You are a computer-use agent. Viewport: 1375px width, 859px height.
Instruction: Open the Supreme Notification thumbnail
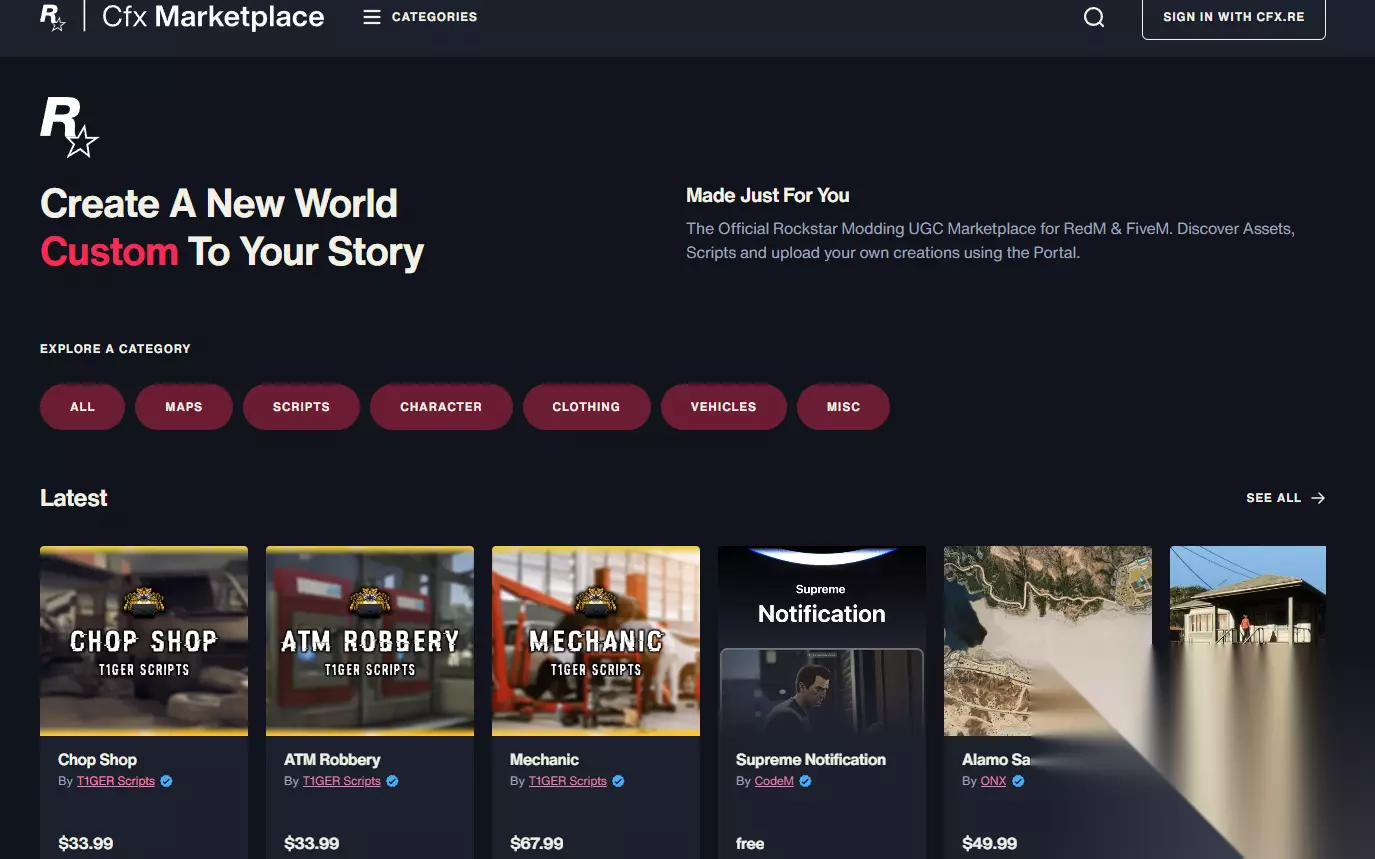pos(822,641)
